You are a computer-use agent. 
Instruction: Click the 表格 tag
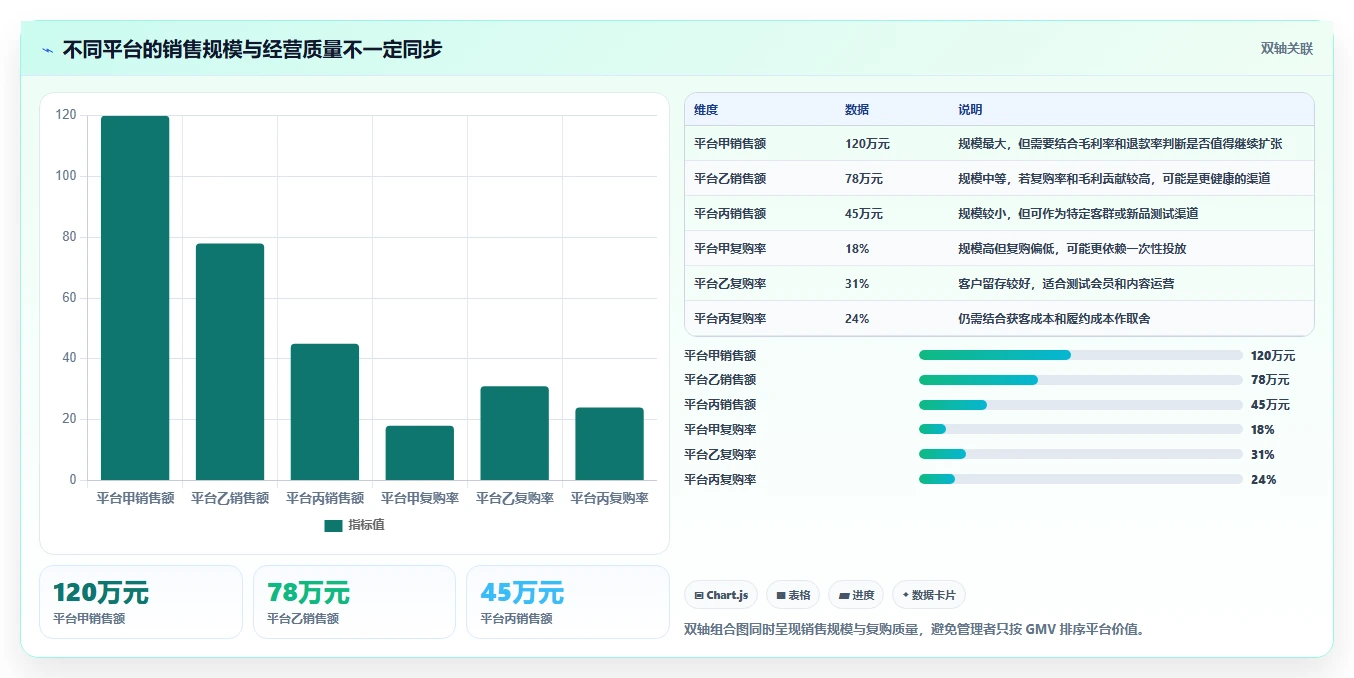(x=793, y=595)
